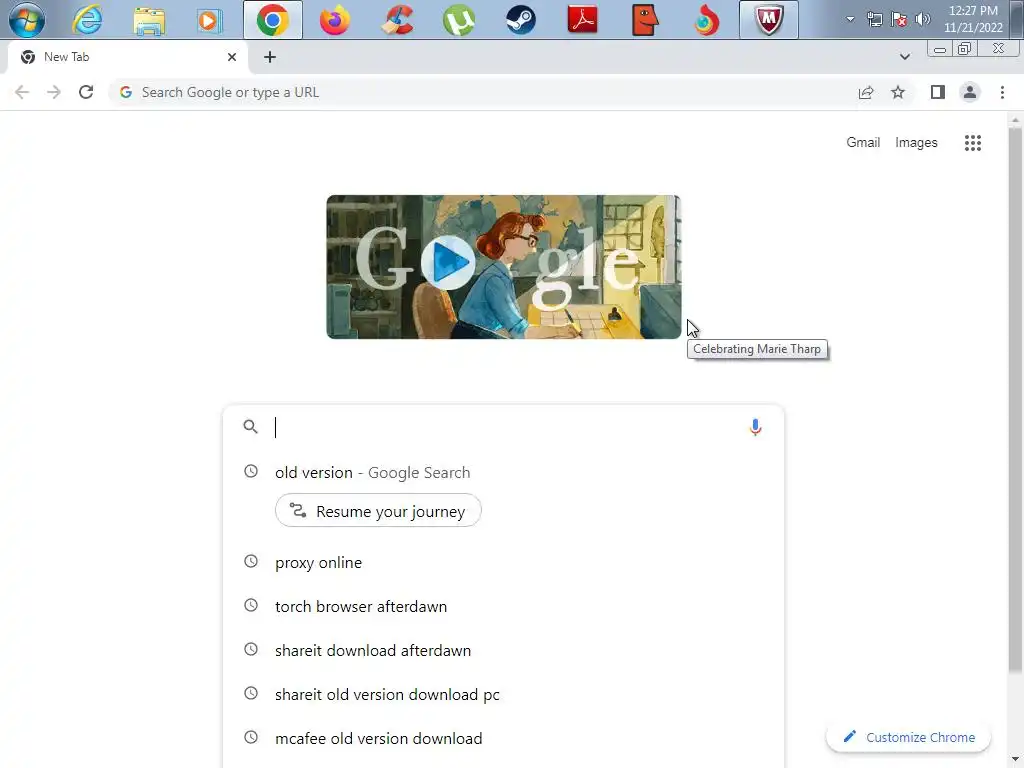This screenshot has height=768, width=1024.
Task: Play the Marie Tharp Google Doodle
Action: tap(448, 262)
